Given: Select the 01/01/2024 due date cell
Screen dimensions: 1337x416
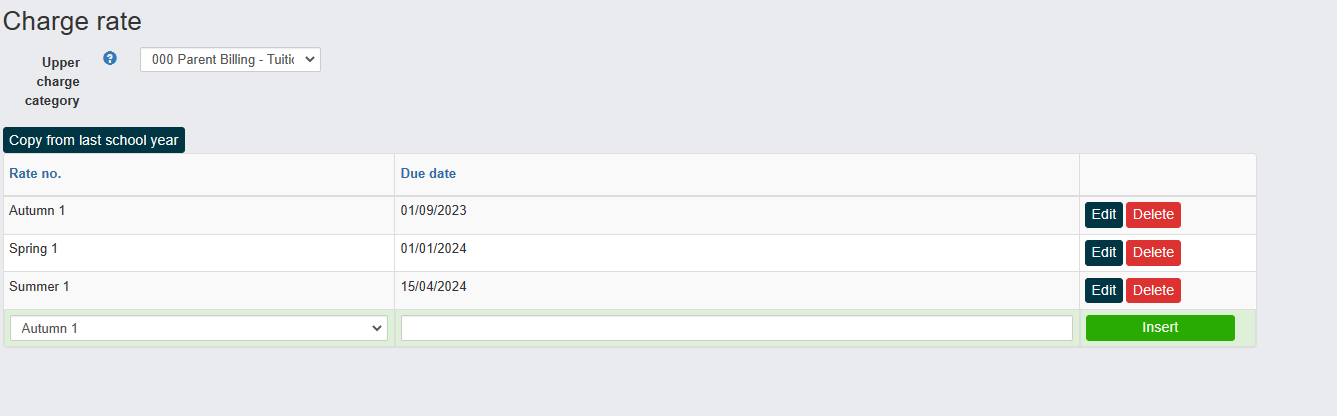Looking at the screenshot, I should pyautogui.click(x=737, y=253).
